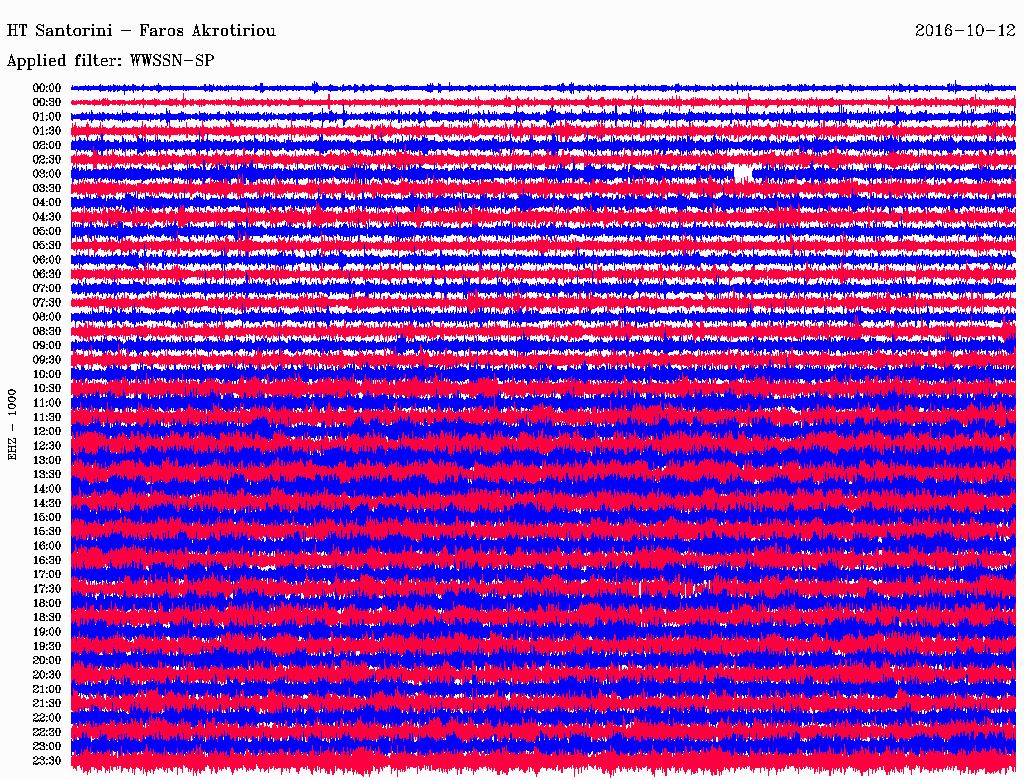Select the 22:30 time label
Viewport: 1024px width, 780px height.
point(47,732)
